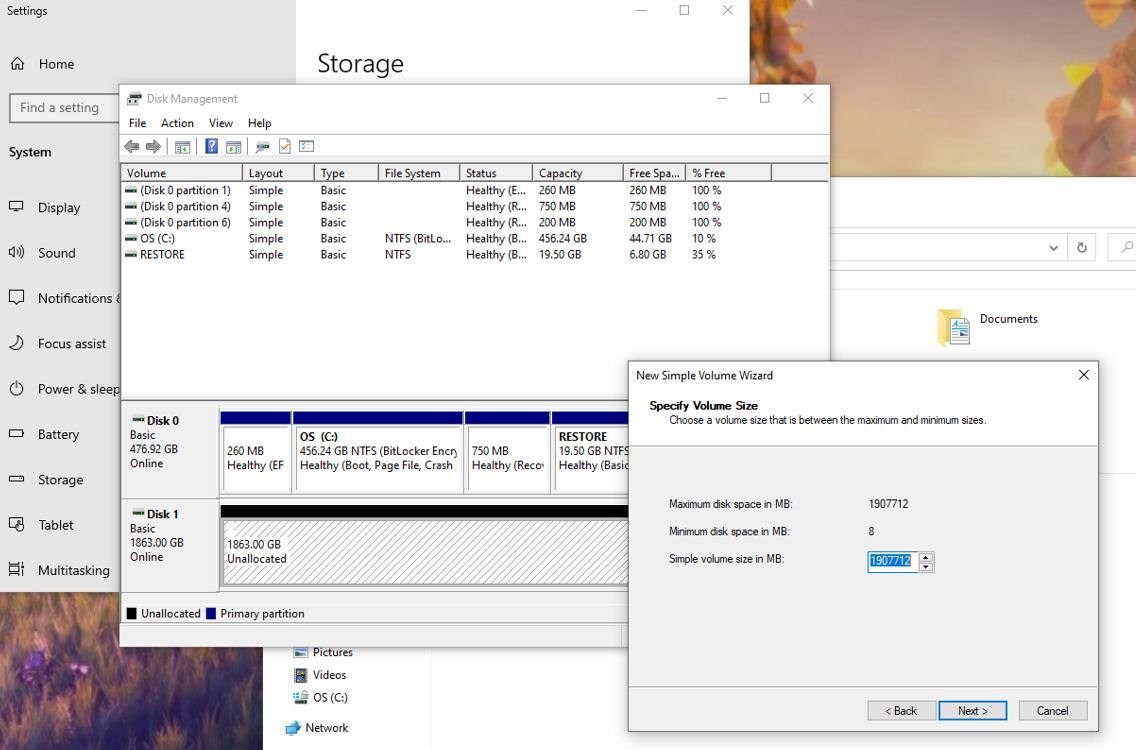
Task: Toggle the console tree with the show/hide icon
Action: 183,146
